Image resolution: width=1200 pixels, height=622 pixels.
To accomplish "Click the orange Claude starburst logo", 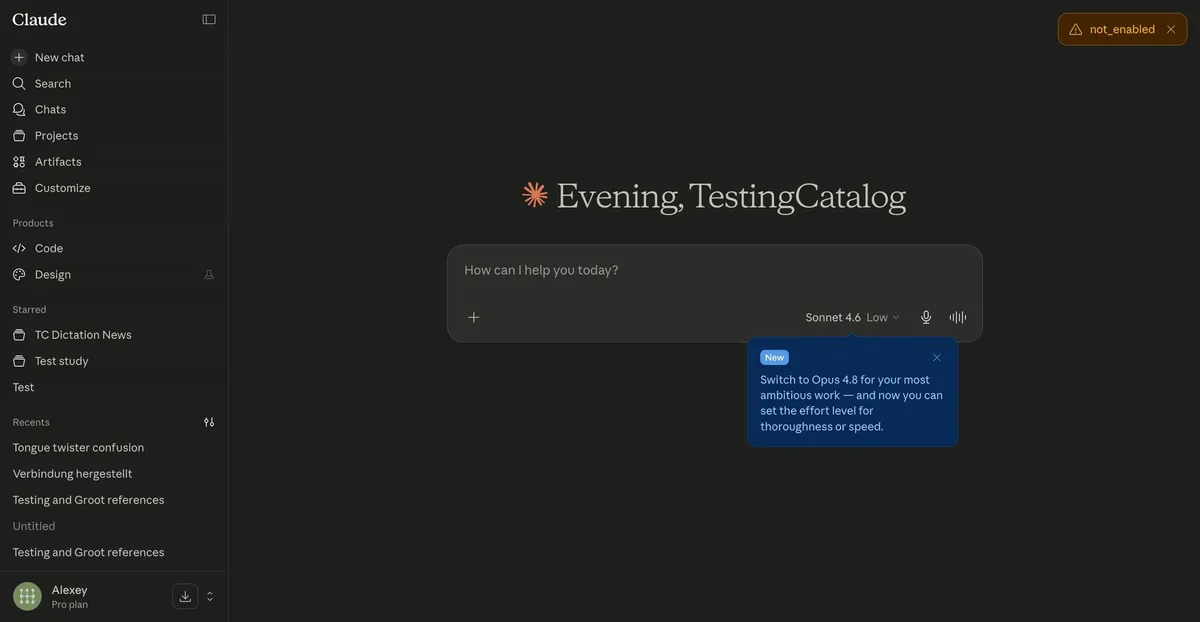I will click(535, 194).
